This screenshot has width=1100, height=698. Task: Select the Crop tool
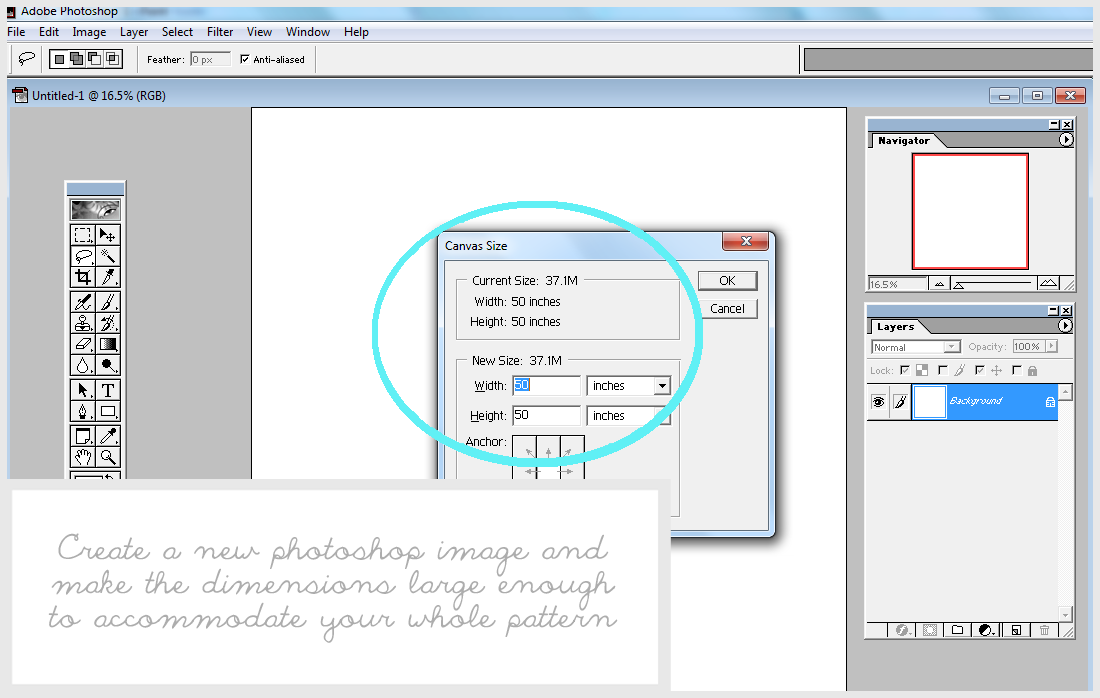(x=84, y=277)
